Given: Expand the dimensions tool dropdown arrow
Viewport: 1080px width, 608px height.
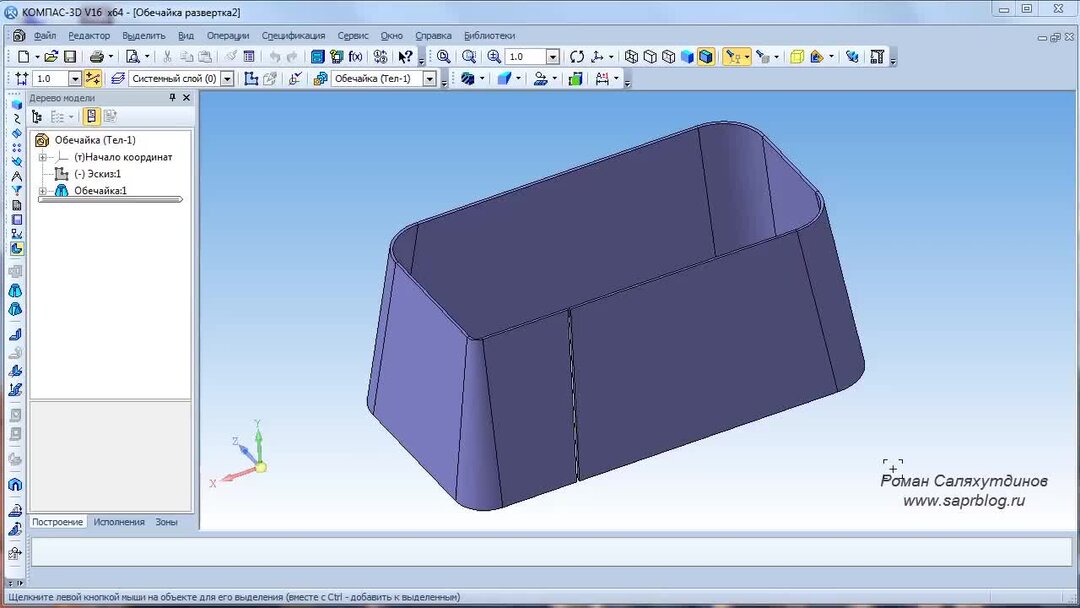Looking at the screenshot, I should click(616, 78).
